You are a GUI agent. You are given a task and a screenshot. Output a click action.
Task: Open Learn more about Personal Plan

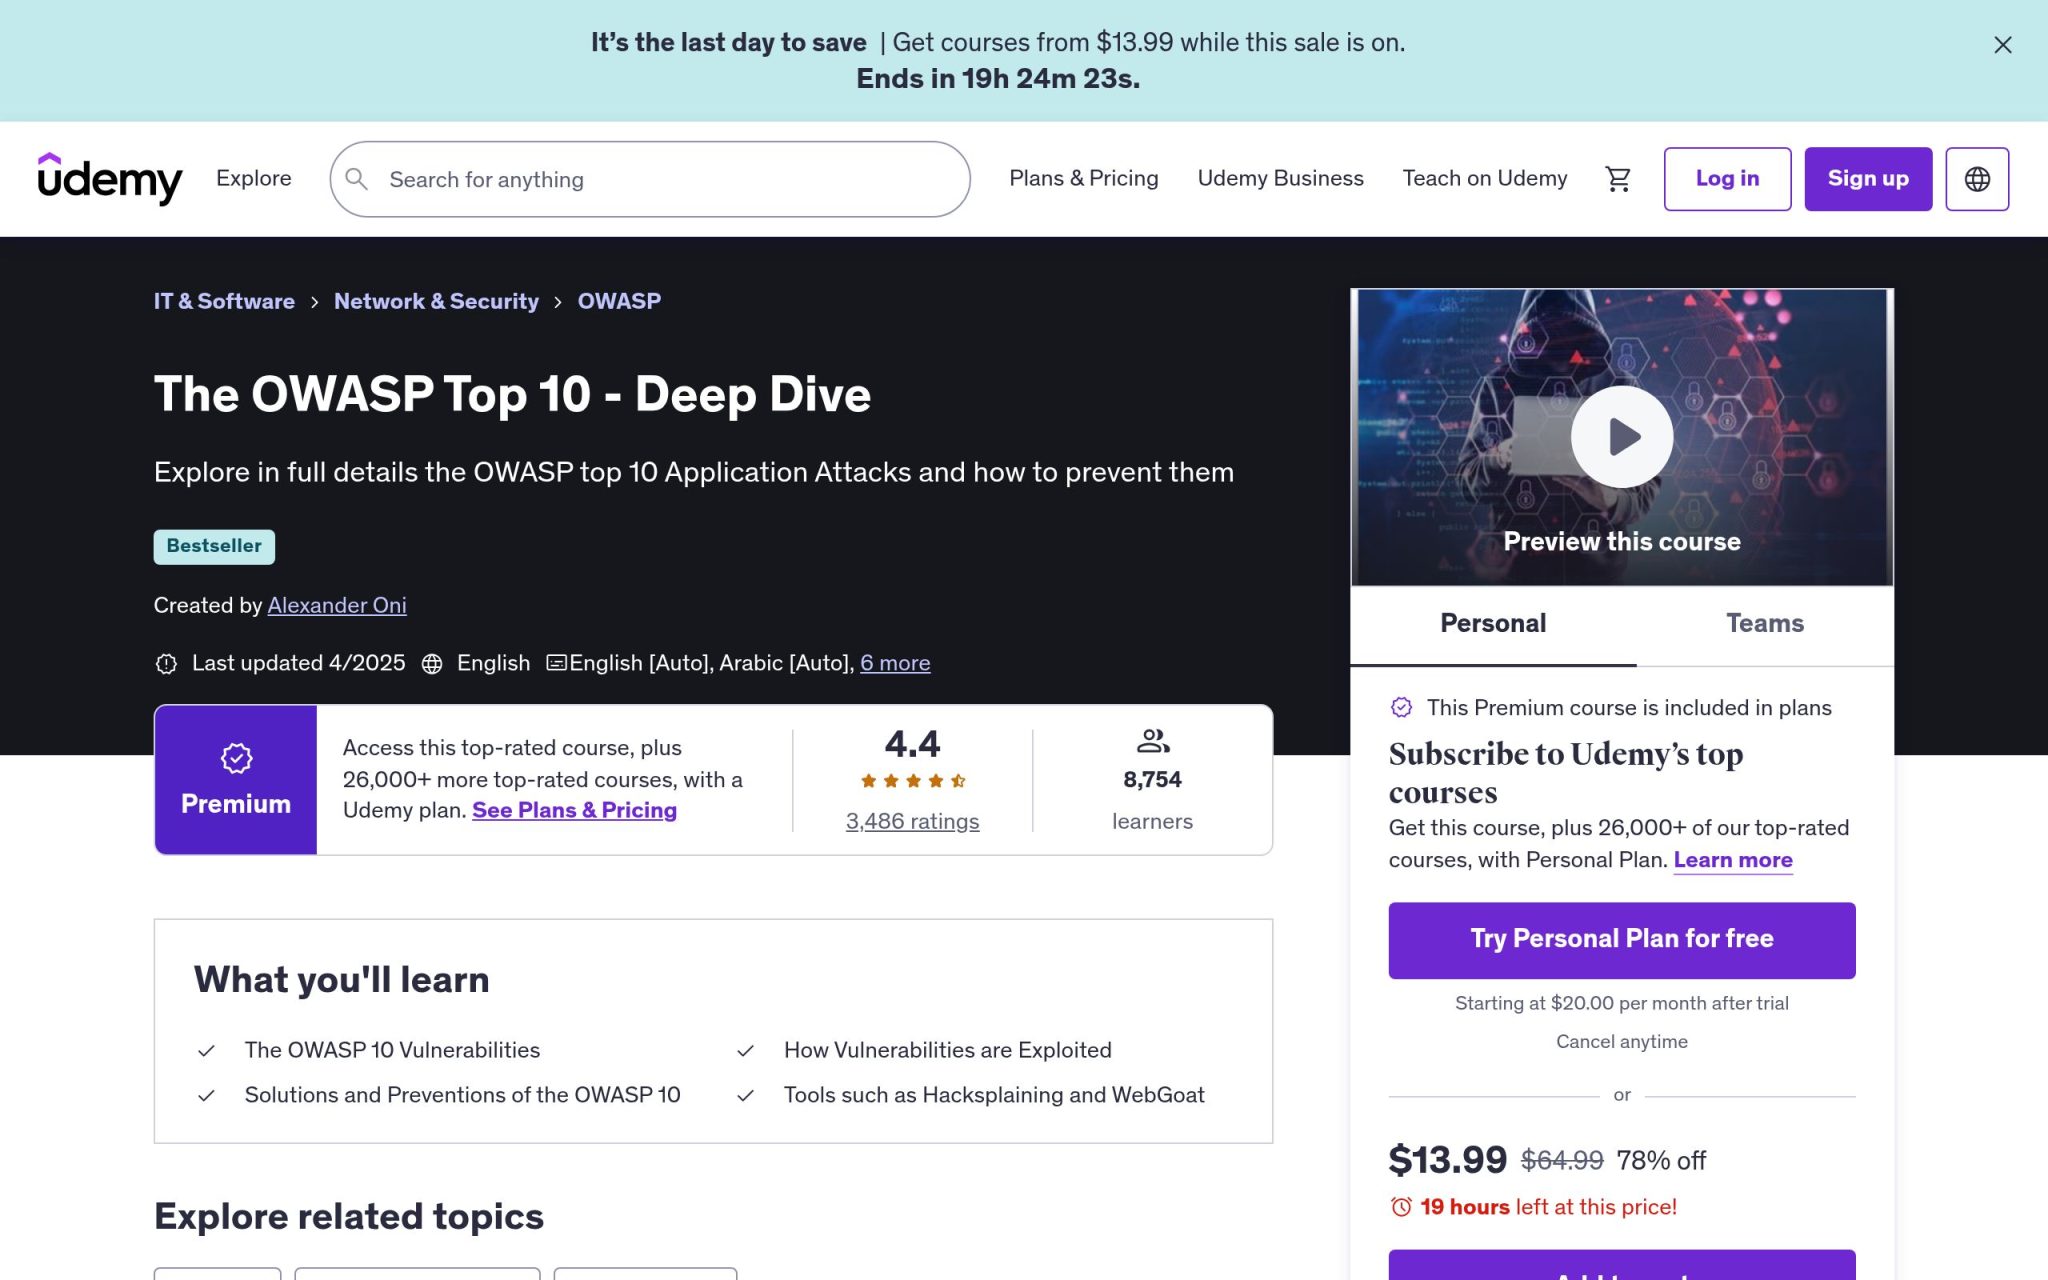pyautogui.click(x=1733, y=860)
